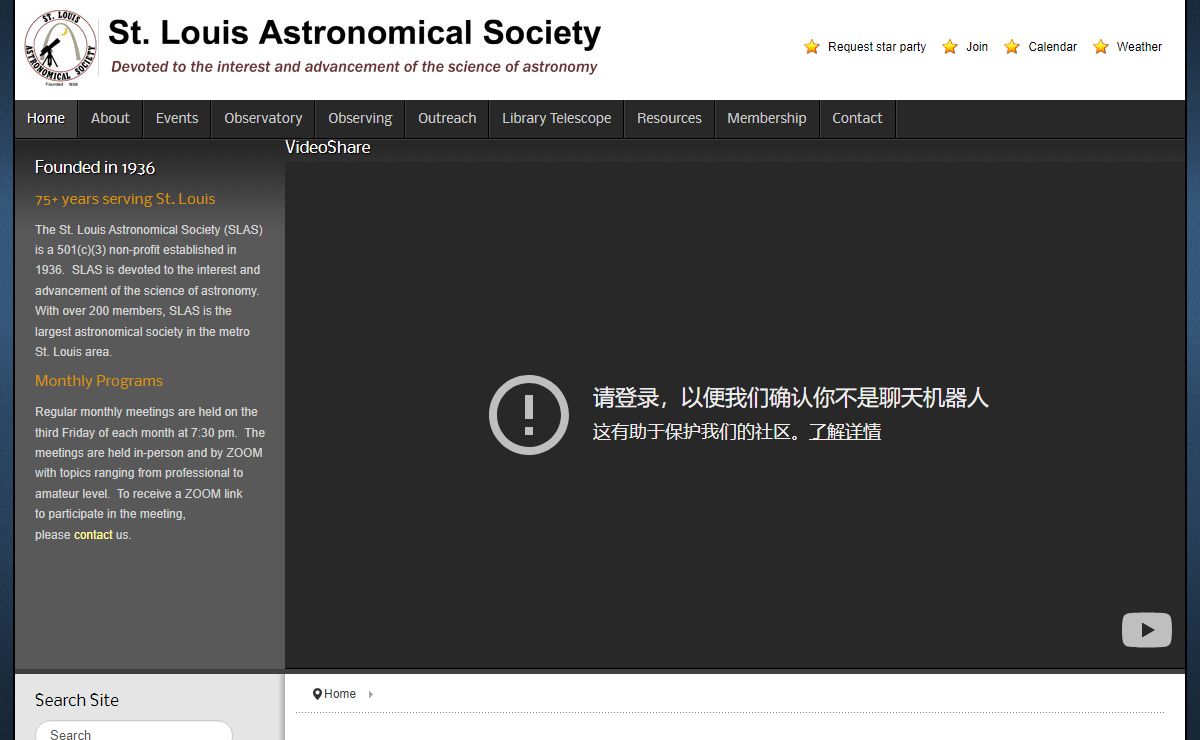Expand the Resources navigation menu
This screenshot has width=1200, height=740.
click(x=669, y=118)
